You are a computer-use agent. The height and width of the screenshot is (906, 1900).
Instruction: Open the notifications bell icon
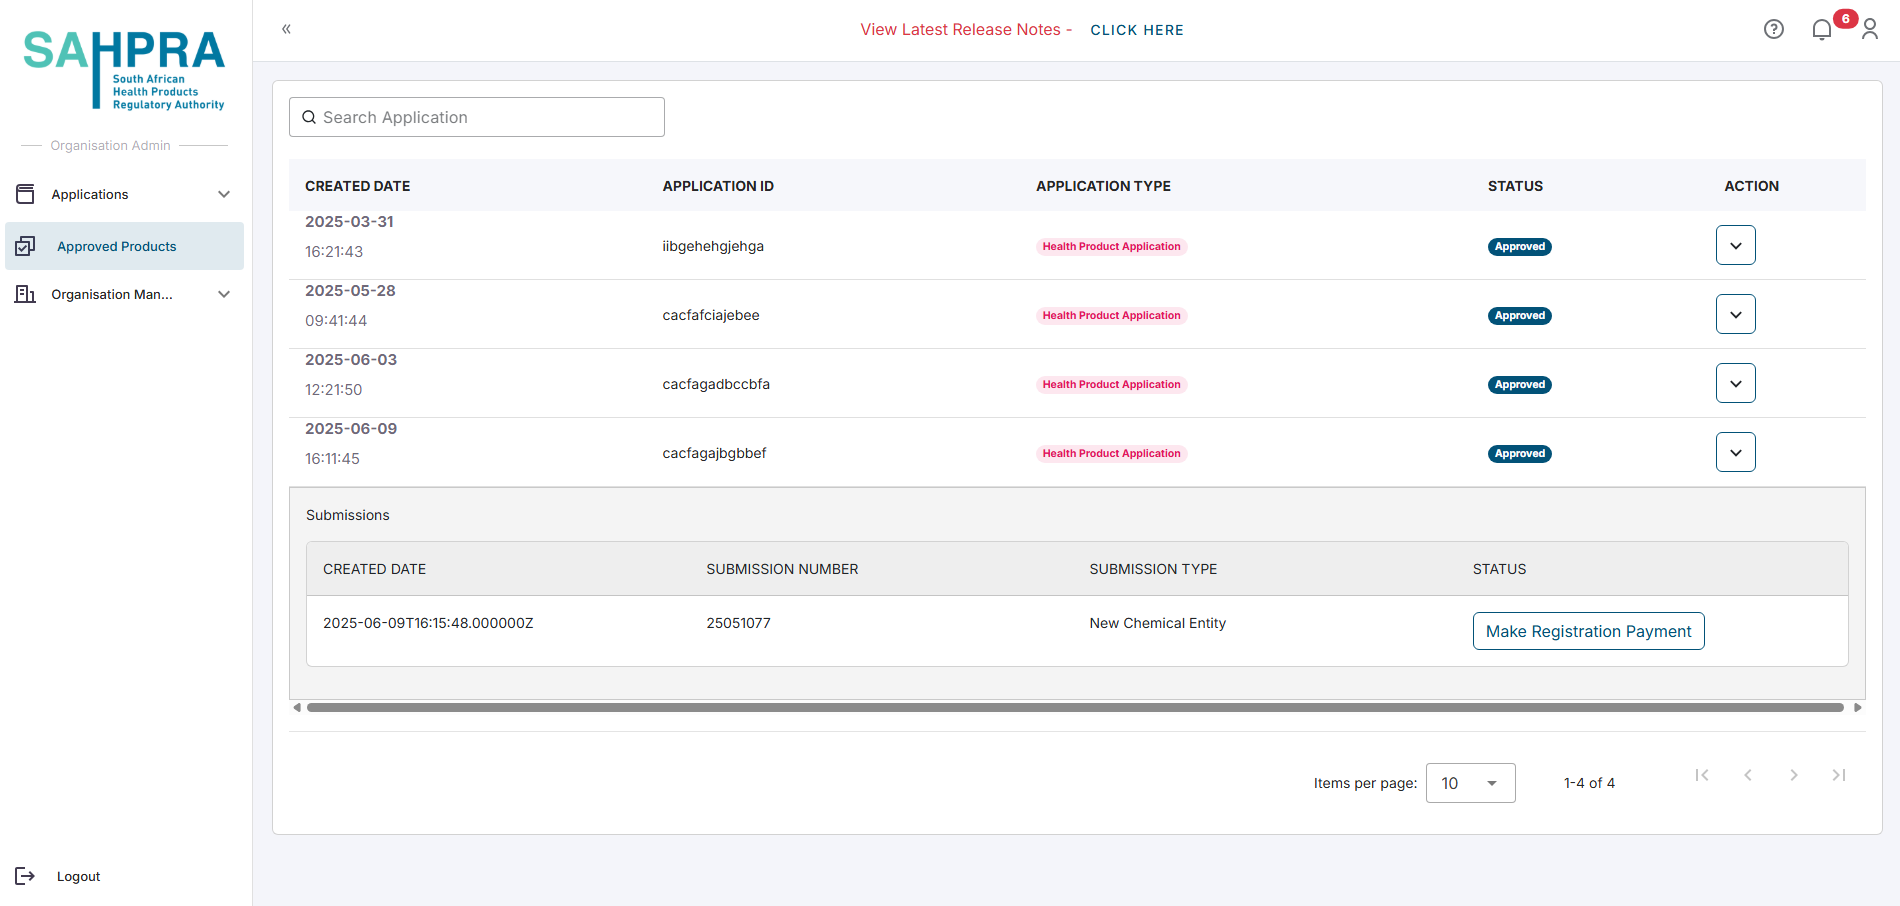[1821, 30]
